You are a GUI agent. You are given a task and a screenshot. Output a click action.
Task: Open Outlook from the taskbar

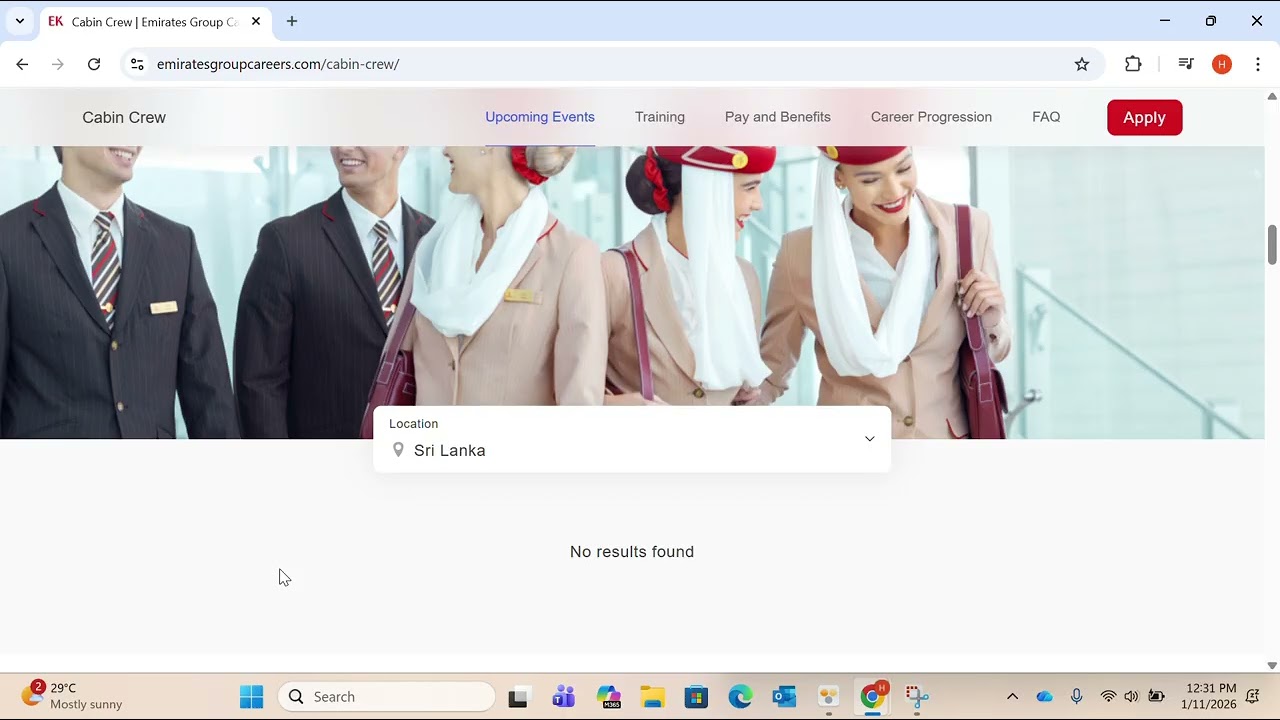[784, 697]
